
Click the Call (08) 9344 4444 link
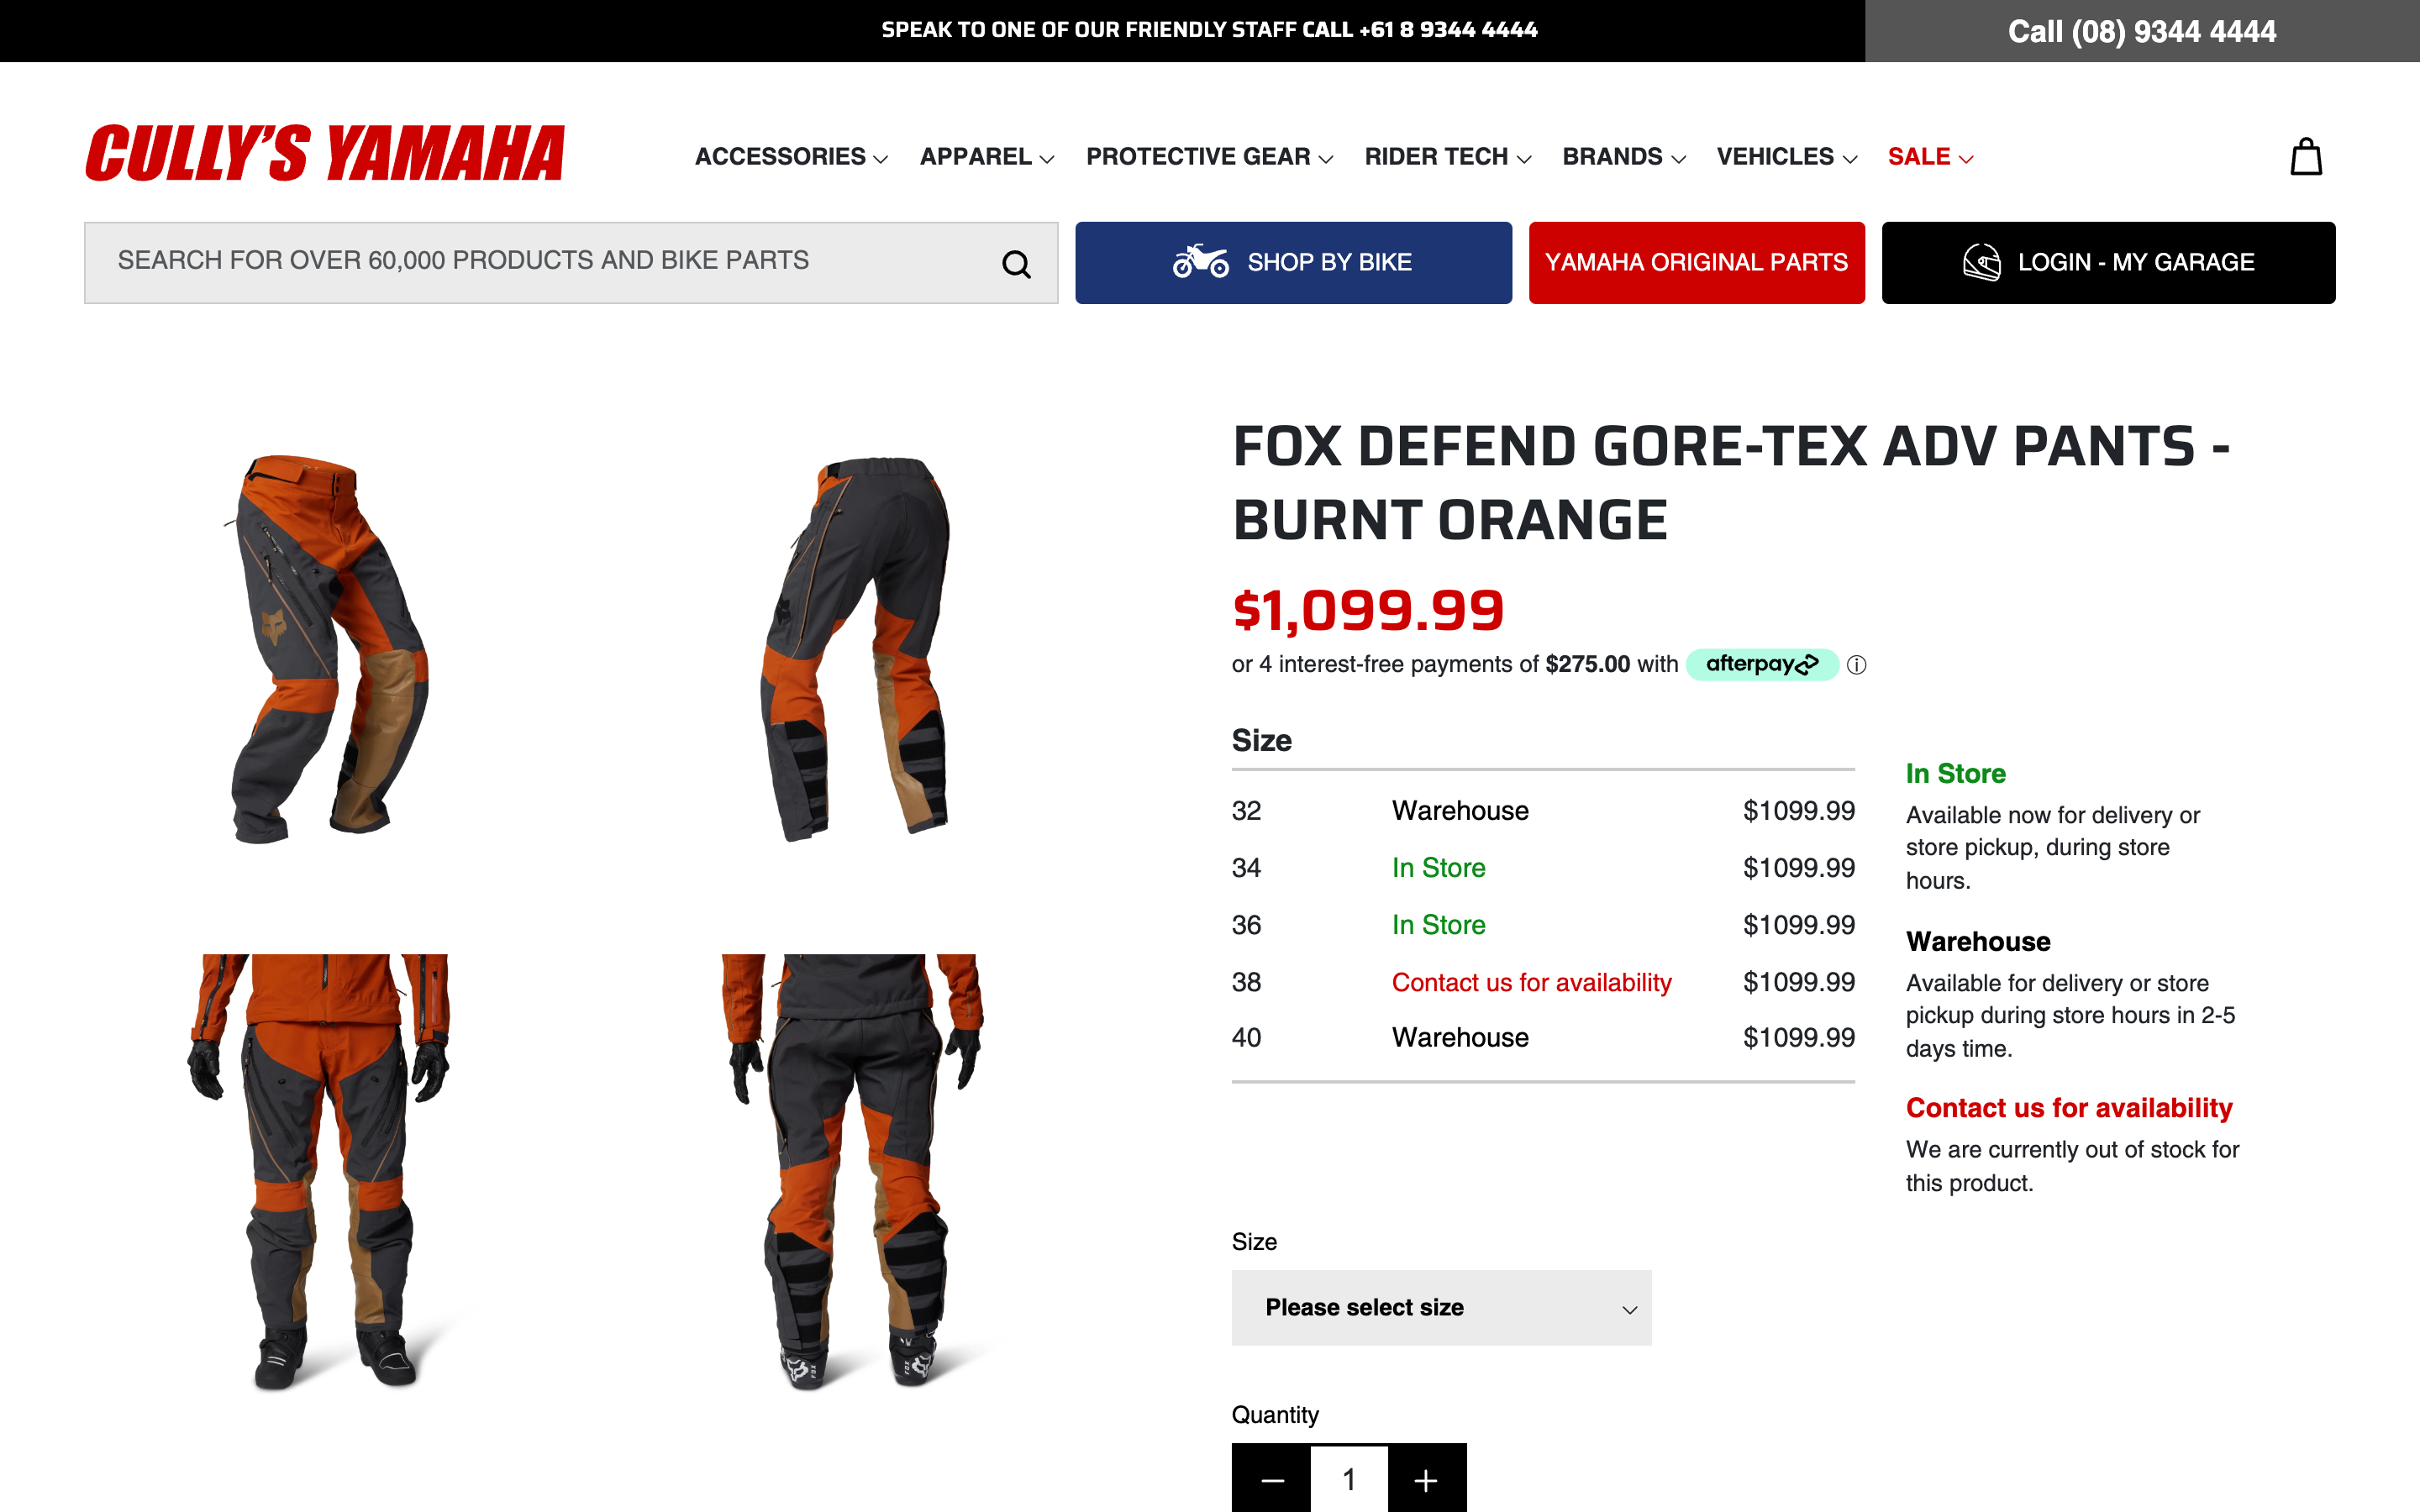click(x=2141, y=31)
